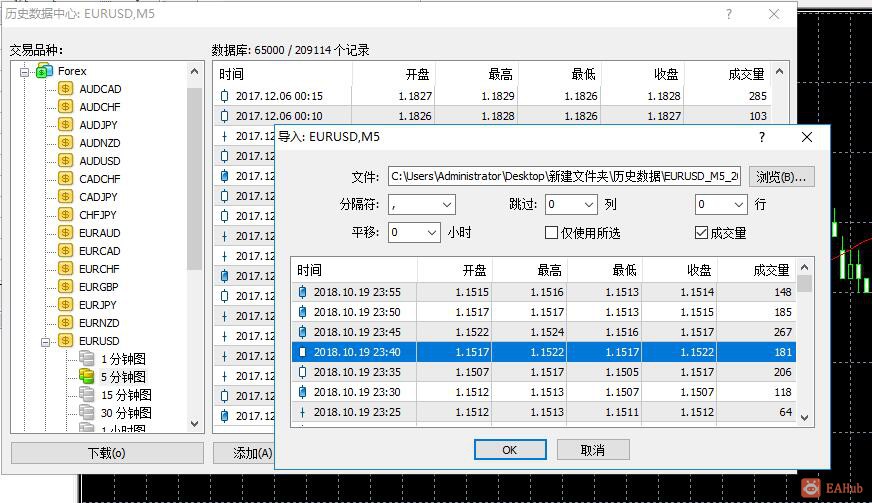Image resolution: width=872 pixels, height=503 pixels.
Task: Click the 15 分钟图 database icon
Action: (86, 394)
